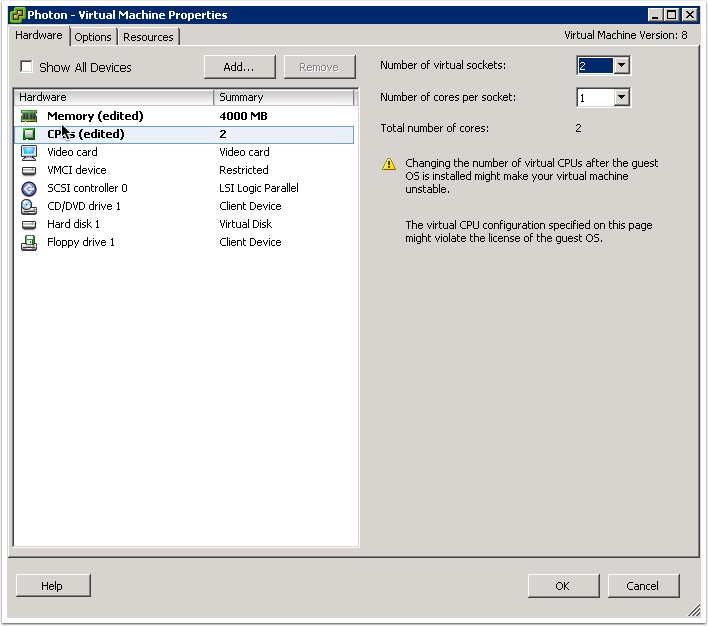Select the Video card monitor icon
Image resolution: width=708 pixels, height=626 pixels.
[29, 152]
